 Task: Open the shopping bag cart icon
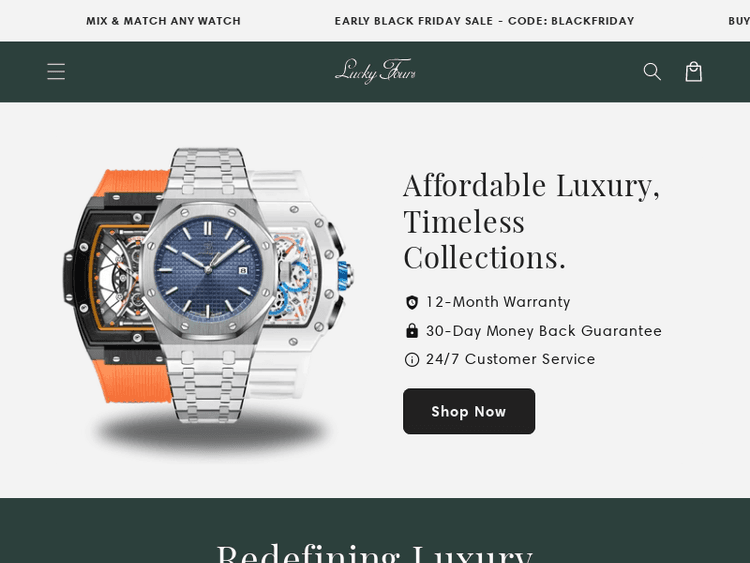coord(694,72)
